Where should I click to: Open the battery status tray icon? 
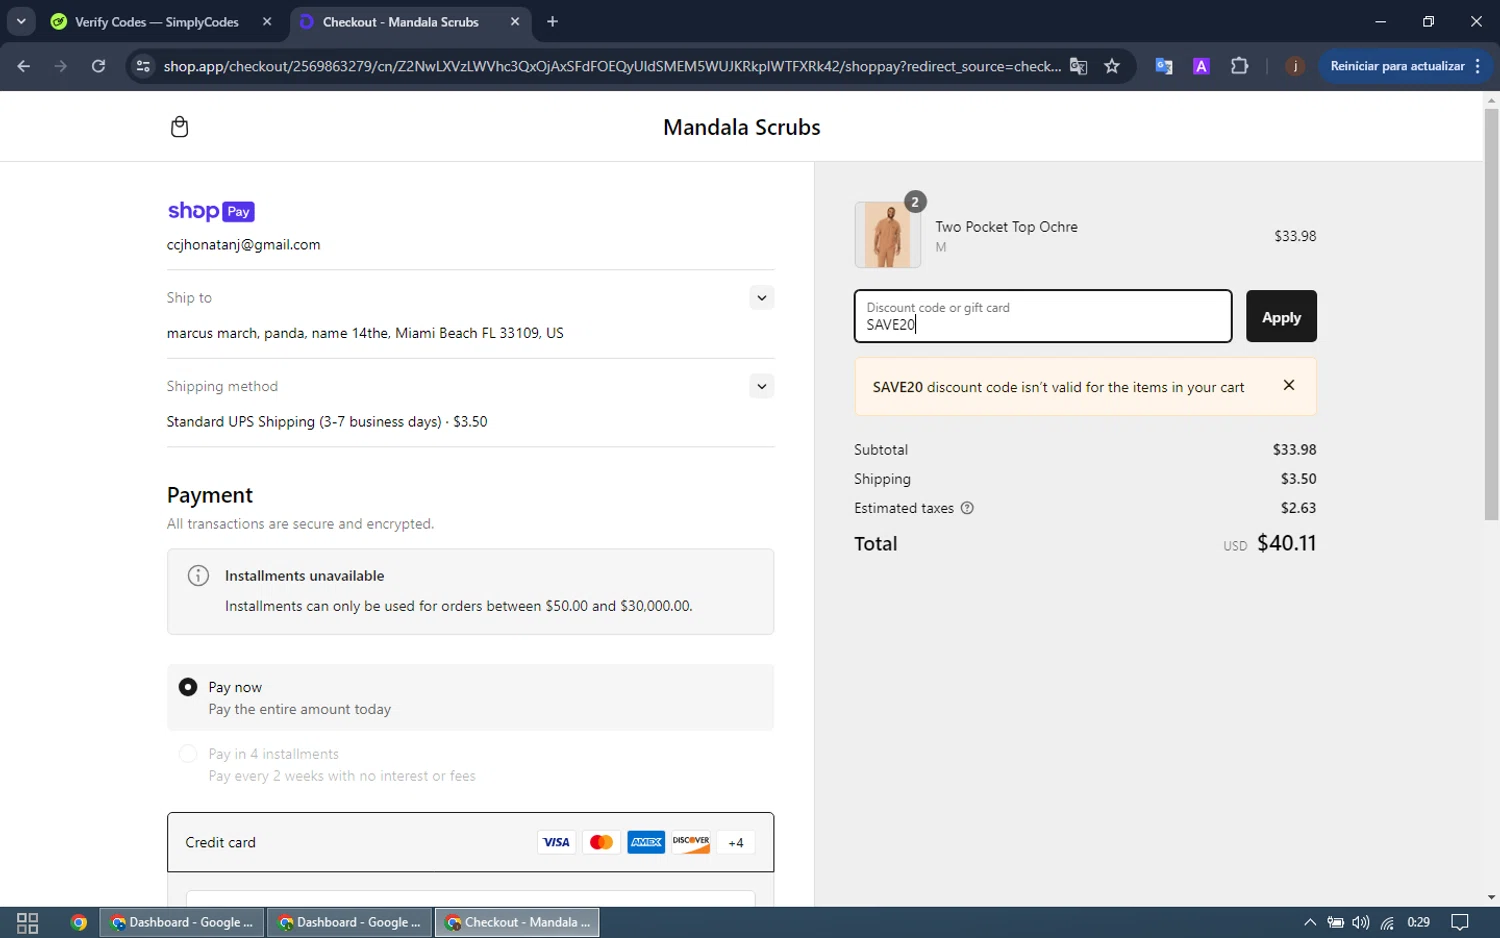tap(1335, 922)
